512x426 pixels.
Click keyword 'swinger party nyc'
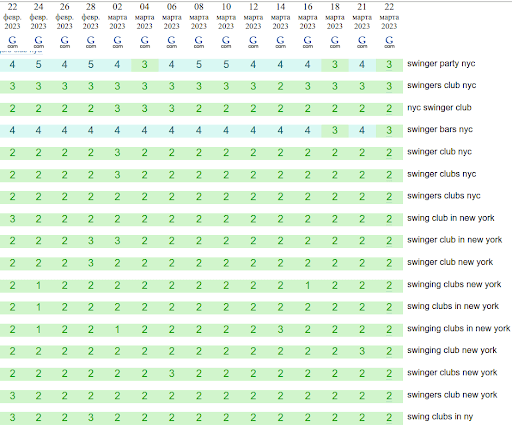(x=441, y=64)
